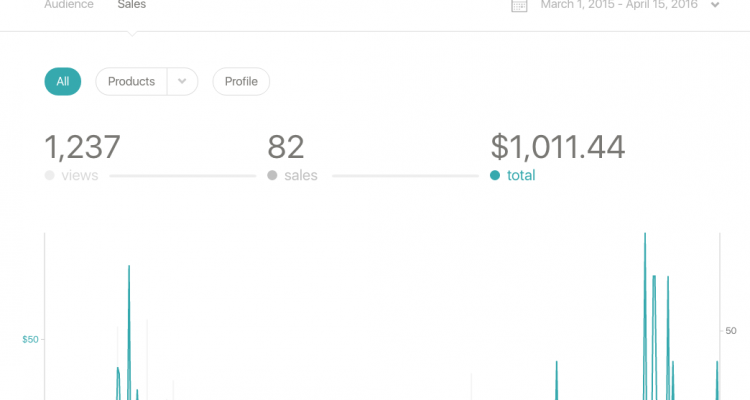Open the Products dropdown arrow
Screen dimensions: 750x400
coord(182,82)
